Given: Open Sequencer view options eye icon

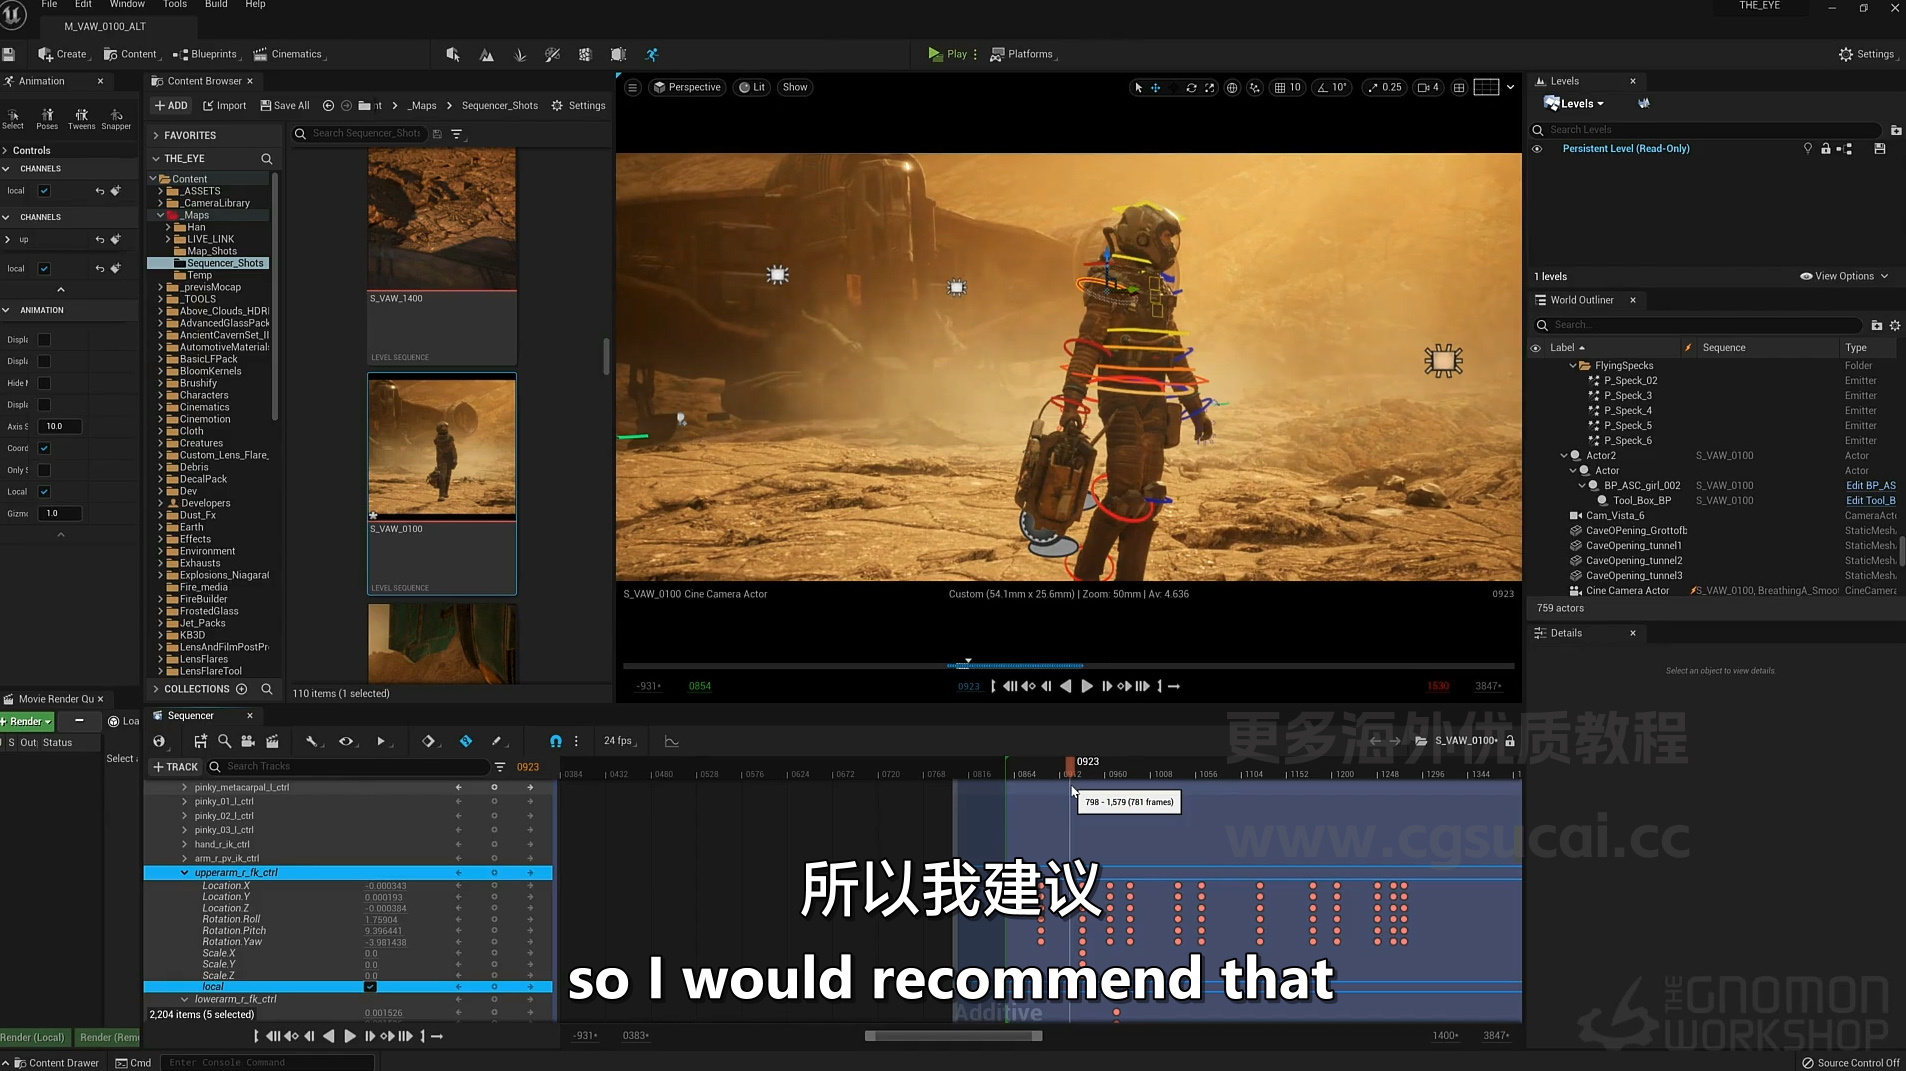Looking at the screenshot, I should [347, 741].
